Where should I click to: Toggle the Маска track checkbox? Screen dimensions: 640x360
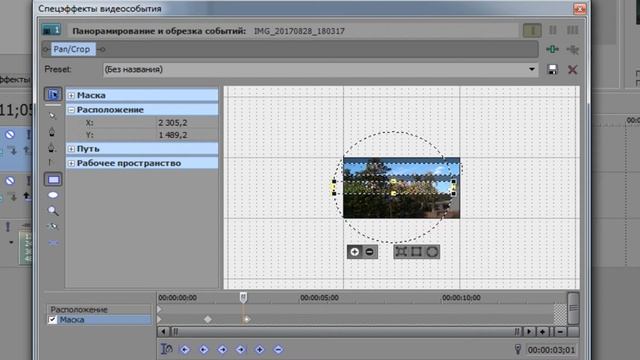[x=53, y=320]
